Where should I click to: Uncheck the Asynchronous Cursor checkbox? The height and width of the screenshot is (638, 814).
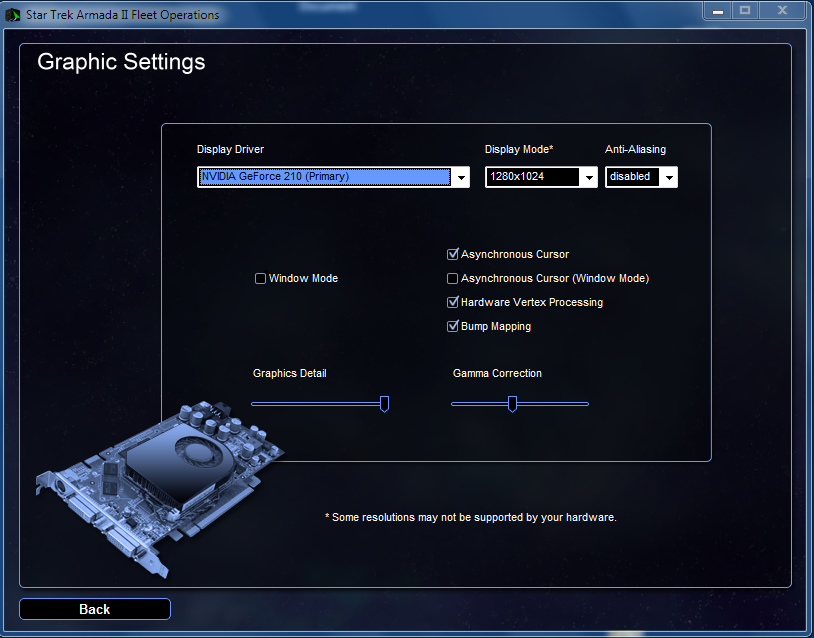(452, 254)
